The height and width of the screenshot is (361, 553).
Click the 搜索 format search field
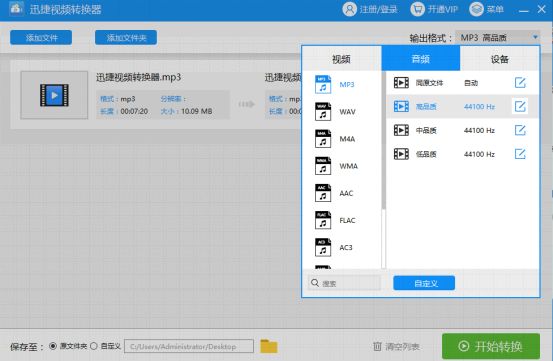[344, 283]
